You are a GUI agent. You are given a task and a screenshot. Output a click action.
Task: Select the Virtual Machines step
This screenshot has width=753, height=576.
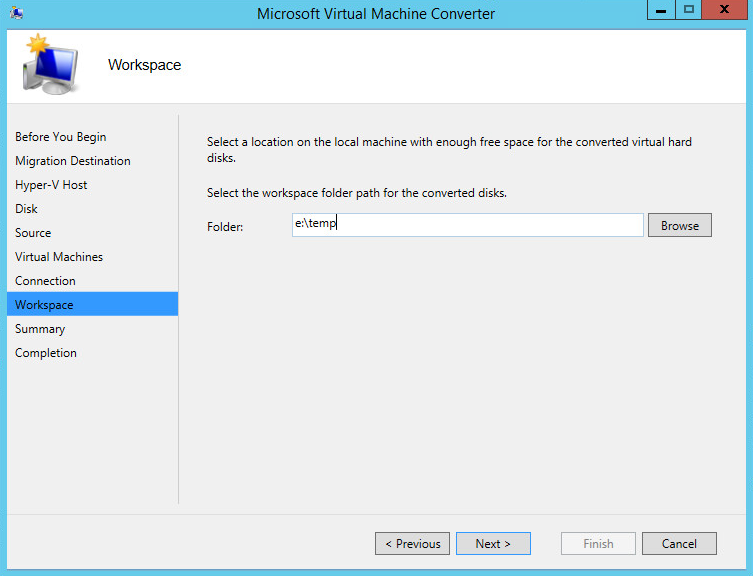[x=59, y=257]
